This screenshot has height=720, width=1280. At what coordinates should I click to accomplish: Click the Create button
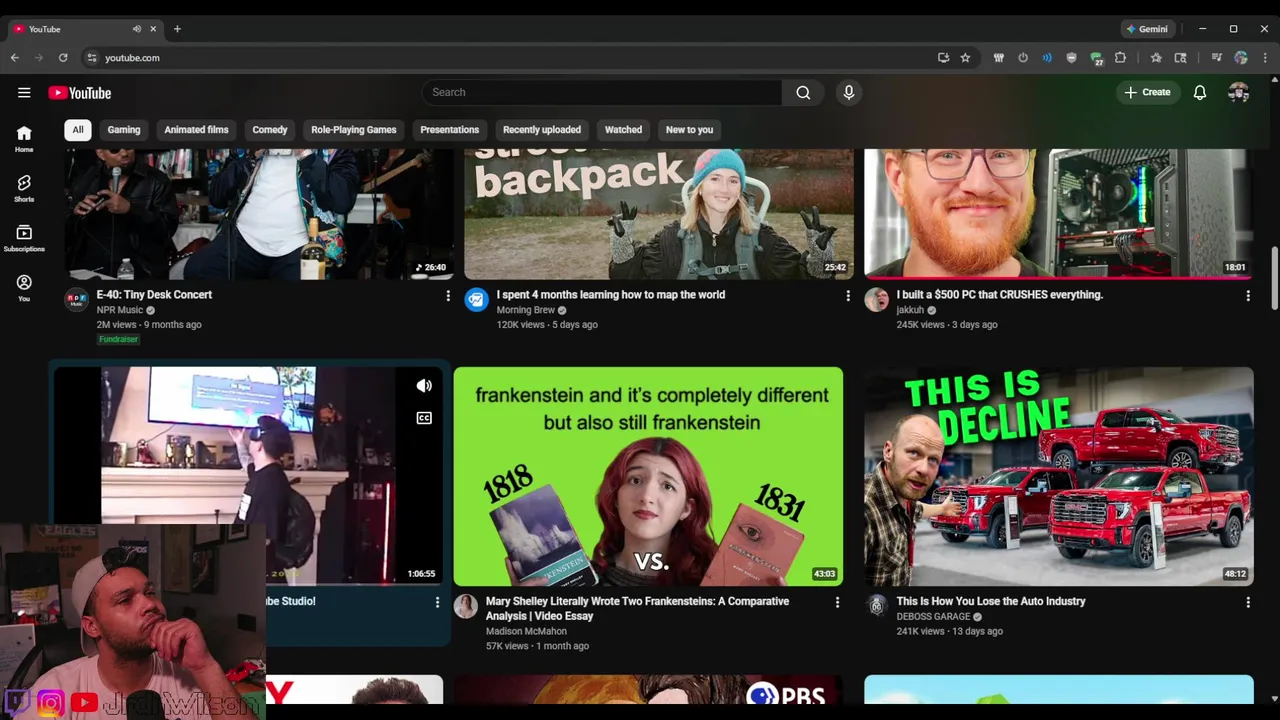pyautogui.click(x=1148, y=92)
